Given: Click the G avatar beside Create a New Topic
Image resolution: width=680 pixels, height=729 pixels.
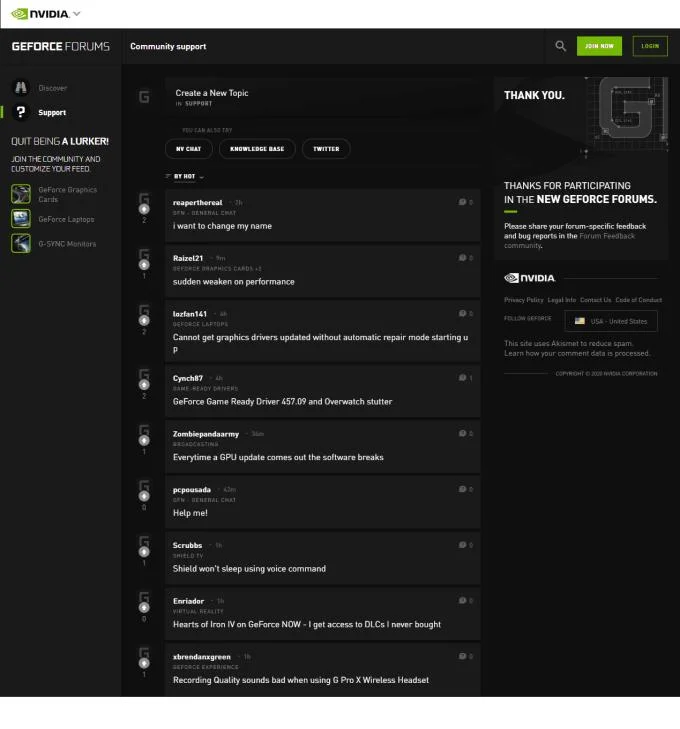Looking at the screenshot, I should coord(144,97).
